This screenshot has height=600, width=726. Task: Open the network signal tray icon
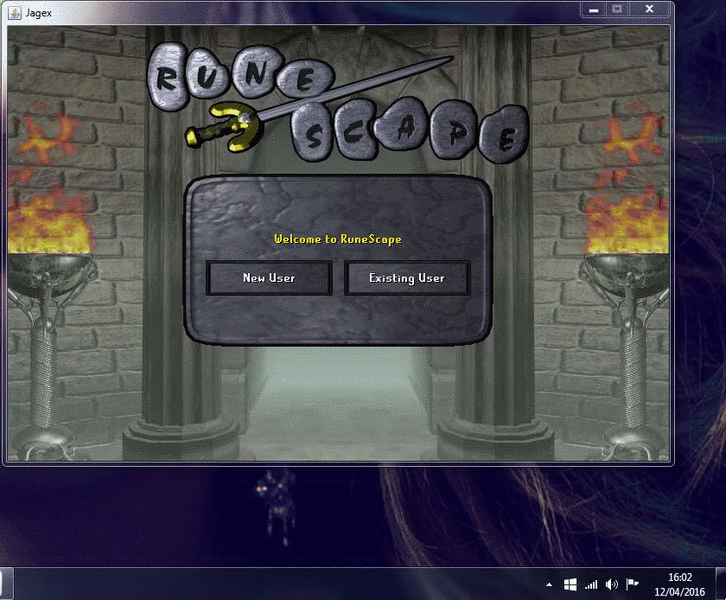tap(591, 585)
